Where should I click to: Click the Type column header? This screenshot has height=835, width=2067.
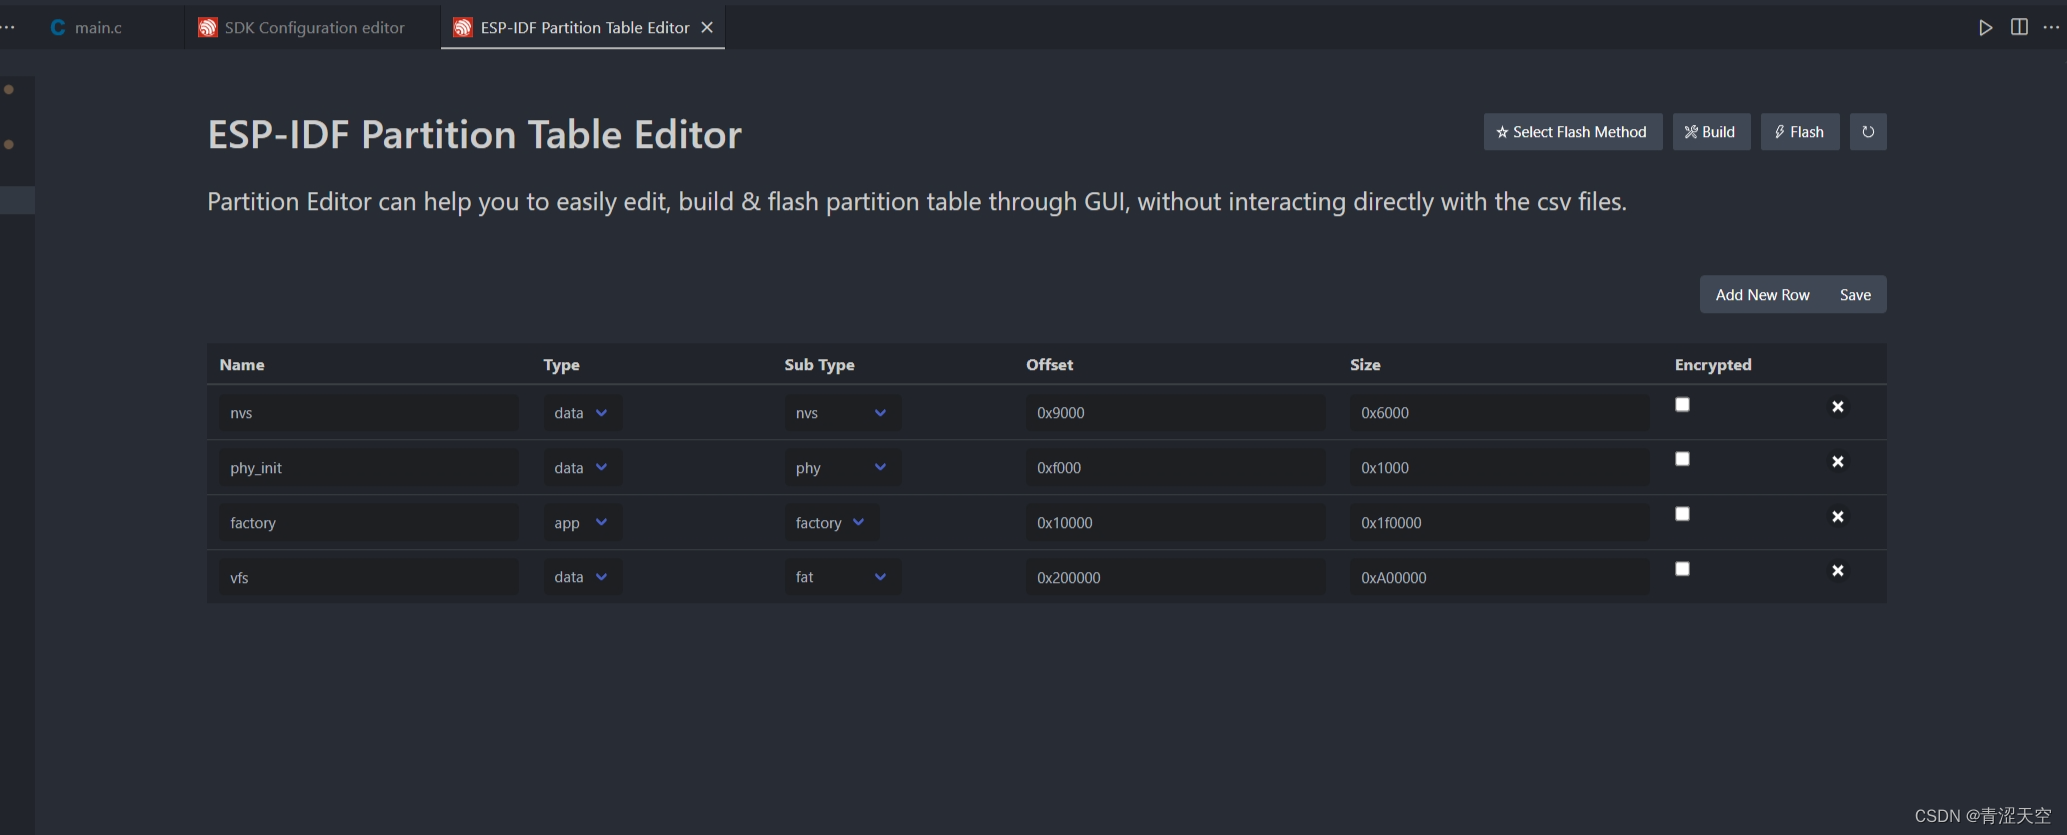[561, 365]
